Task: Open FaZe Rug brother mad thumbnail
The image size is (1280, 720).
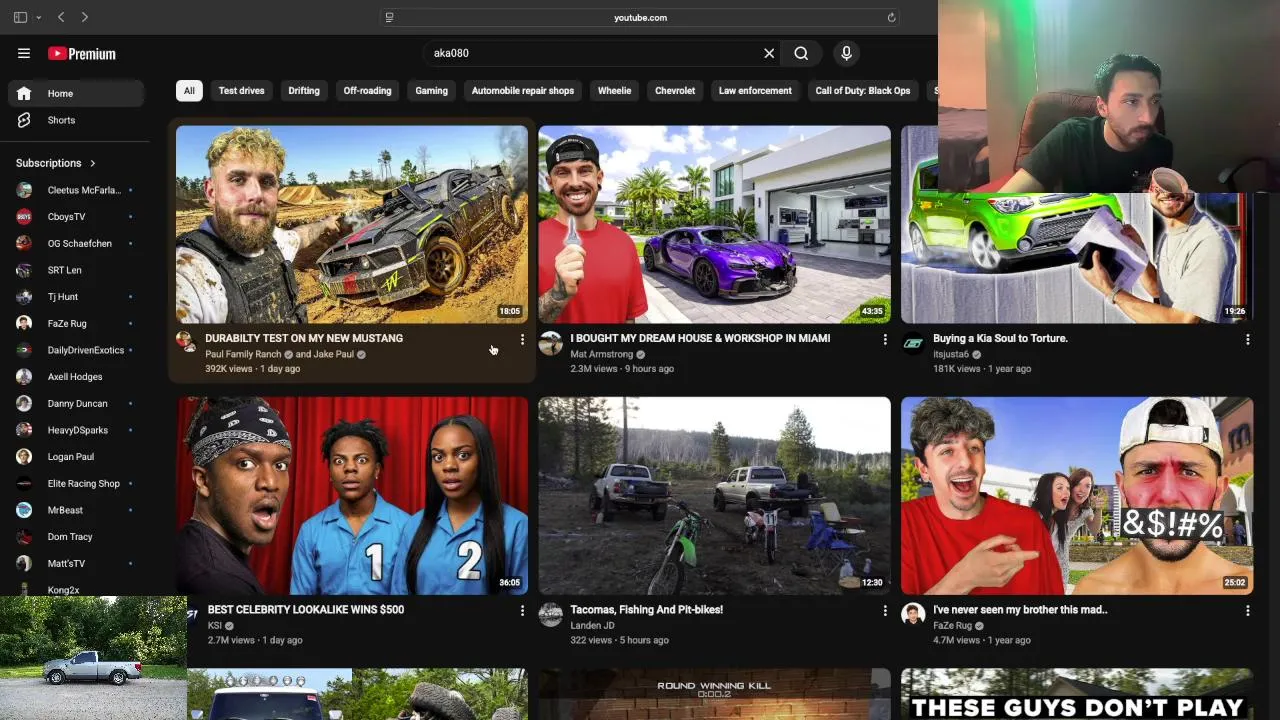Action: (1077, 496)
